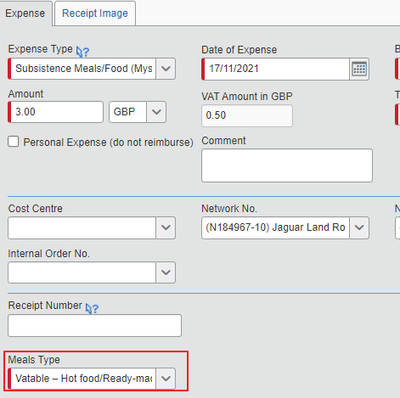Image resolution: width=400 pixels, height=398 pixels.
Task: Click the Network No. field Jaguar Land Ro
Action: click(276, 228)
